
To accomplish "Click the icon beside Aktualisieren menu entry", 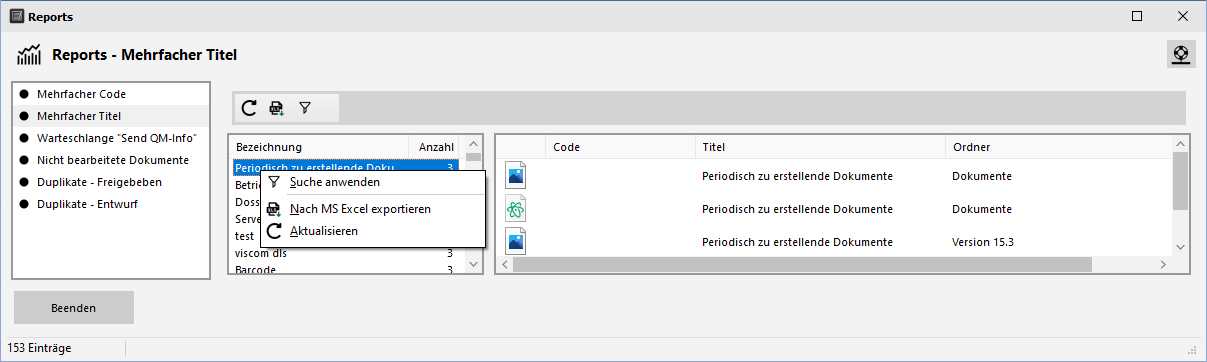I will pyautogui.click(x=275, y=231).
